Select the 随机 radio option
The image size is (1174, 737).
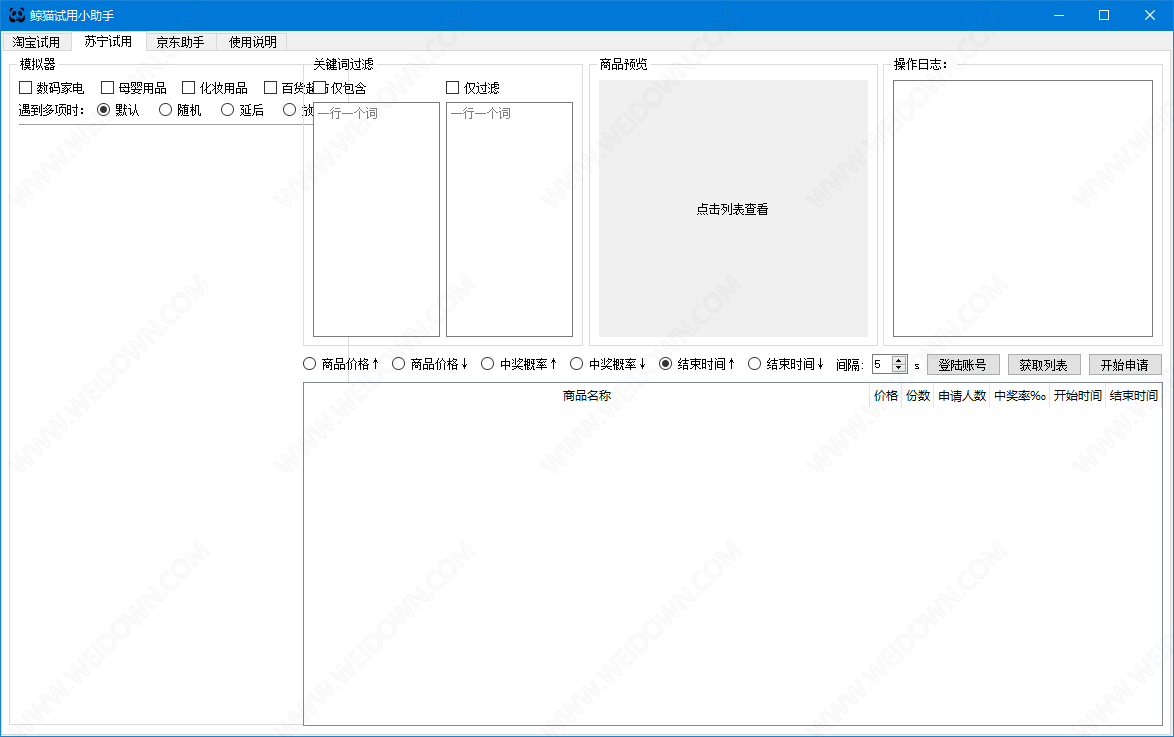pyautogui.click(x=166, y=110)
